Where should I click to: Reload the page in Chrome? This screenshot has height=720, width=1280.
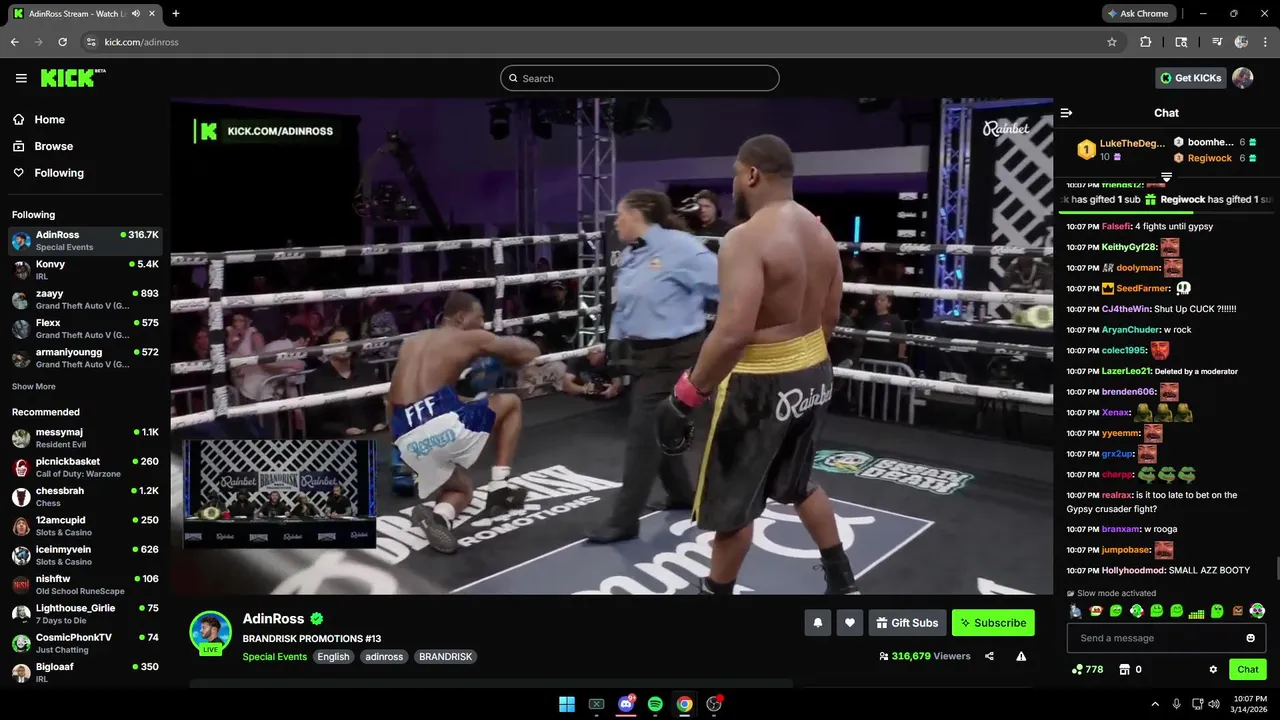tap(62, 42)
